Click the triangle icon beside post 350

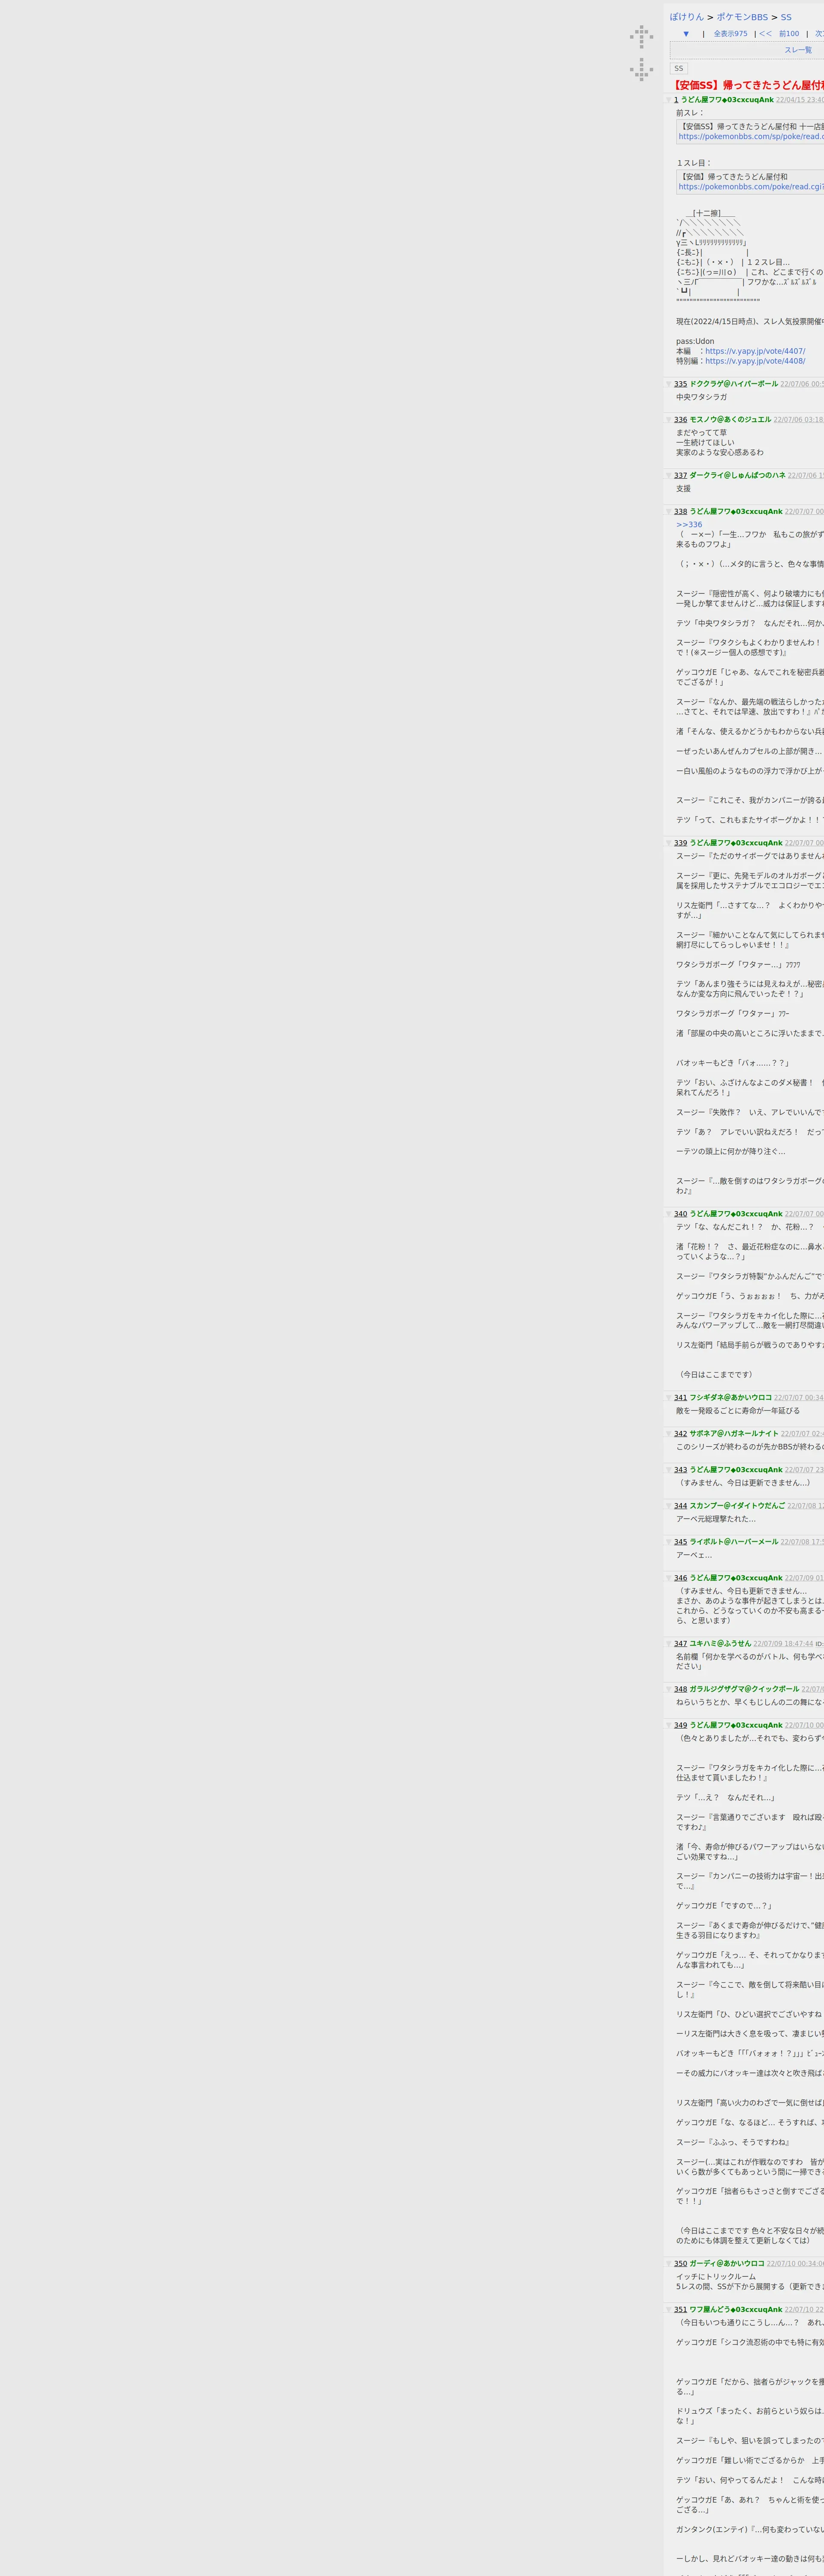669,2264
